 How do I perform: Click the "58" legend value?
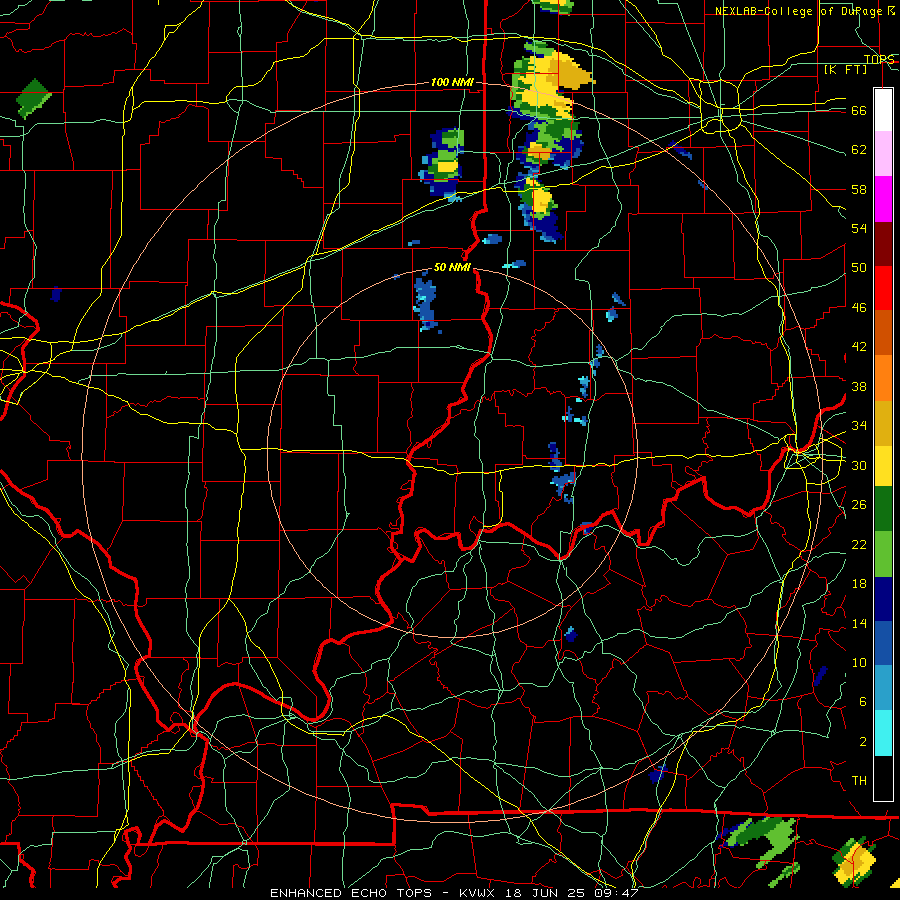tap(859, 189)
